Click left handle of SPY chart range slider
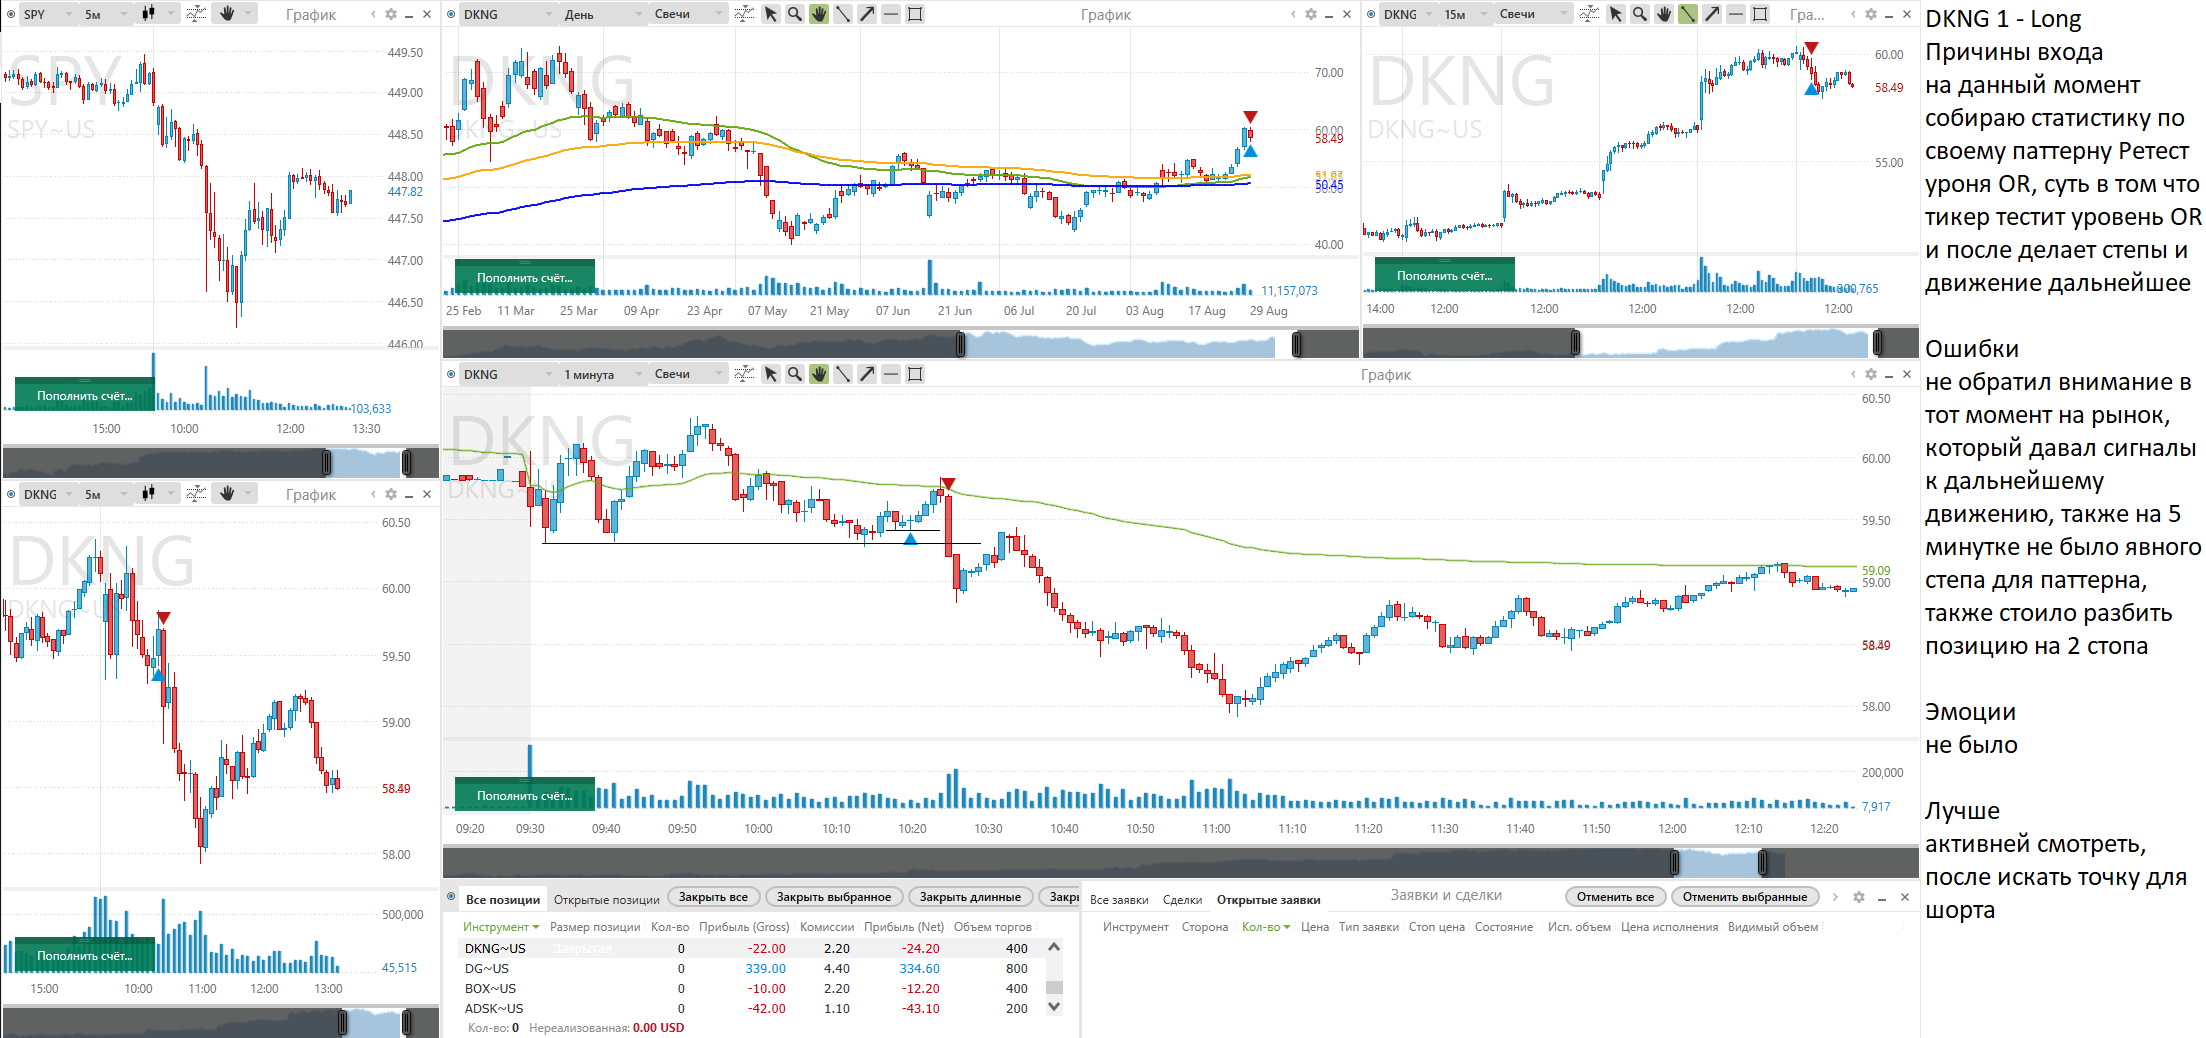 [327, 462]
